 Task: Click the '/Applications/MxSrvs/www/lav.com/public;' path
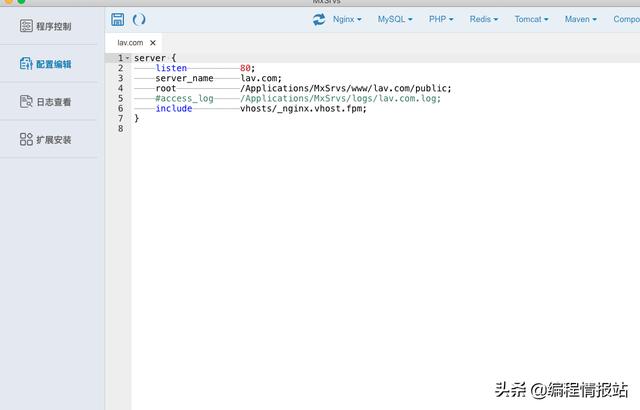[x=346, y=89]
